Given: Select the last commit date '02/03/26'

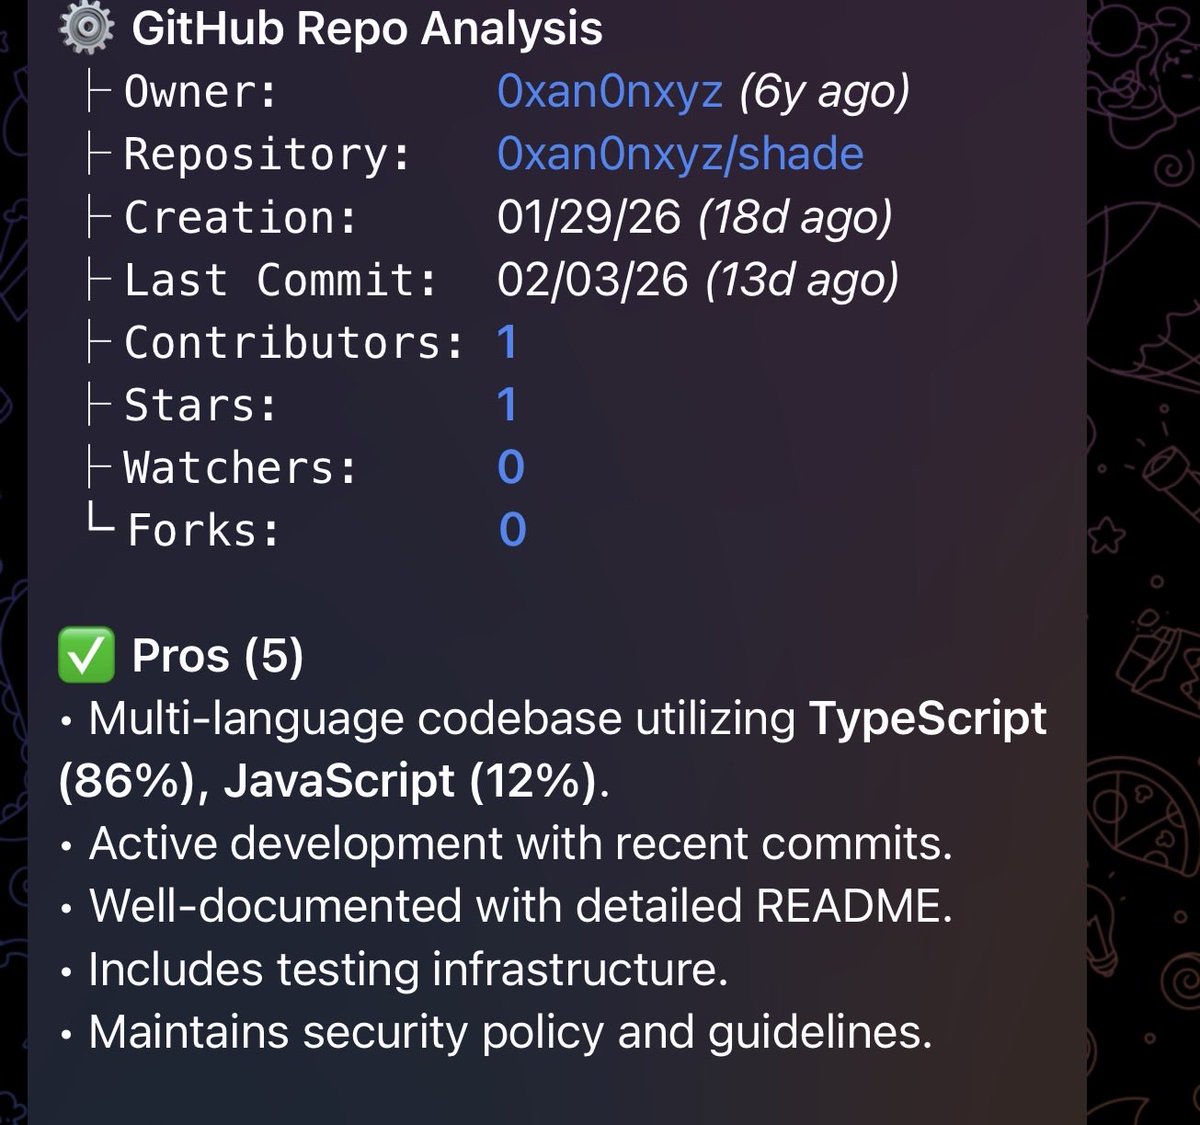Looking at the screenshot, I should [593, 280].
